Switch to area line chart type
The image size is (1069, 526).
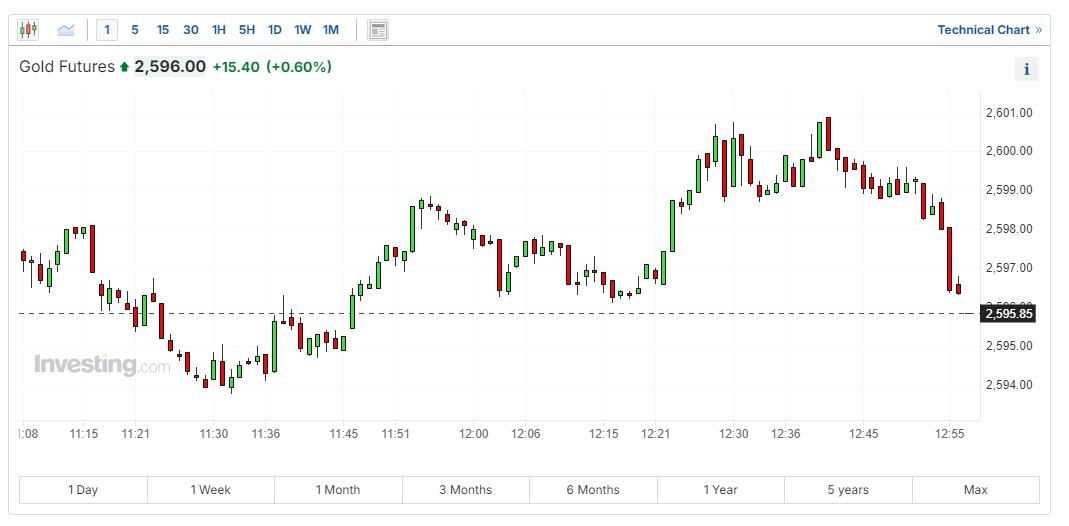66,30
